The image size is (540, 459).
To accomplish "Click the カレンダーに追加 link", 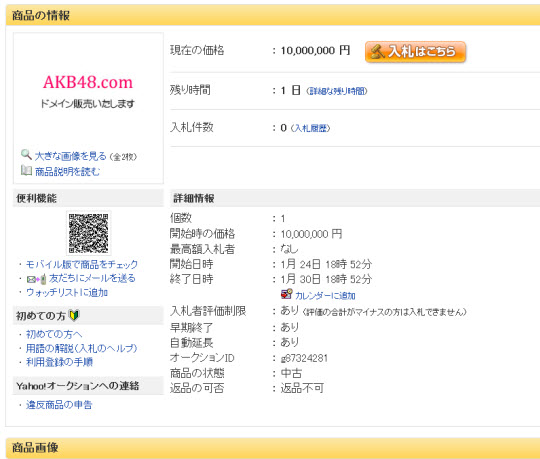I will 325,296.
